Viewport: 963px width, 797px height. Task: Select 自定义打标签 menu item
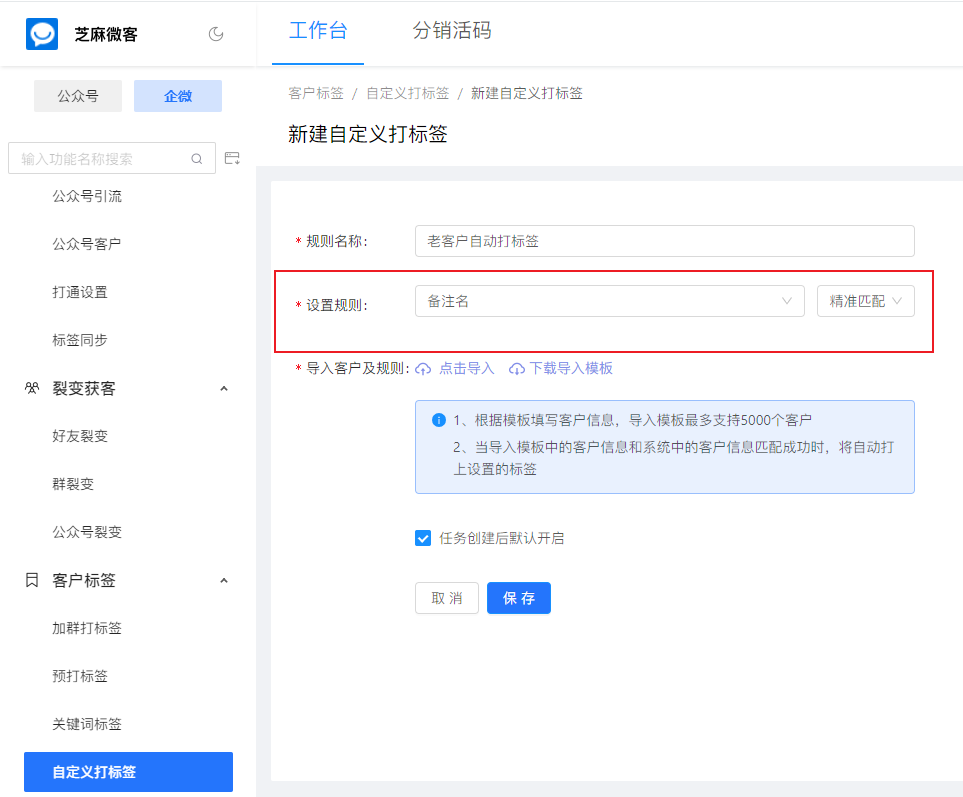click(128, 772)
